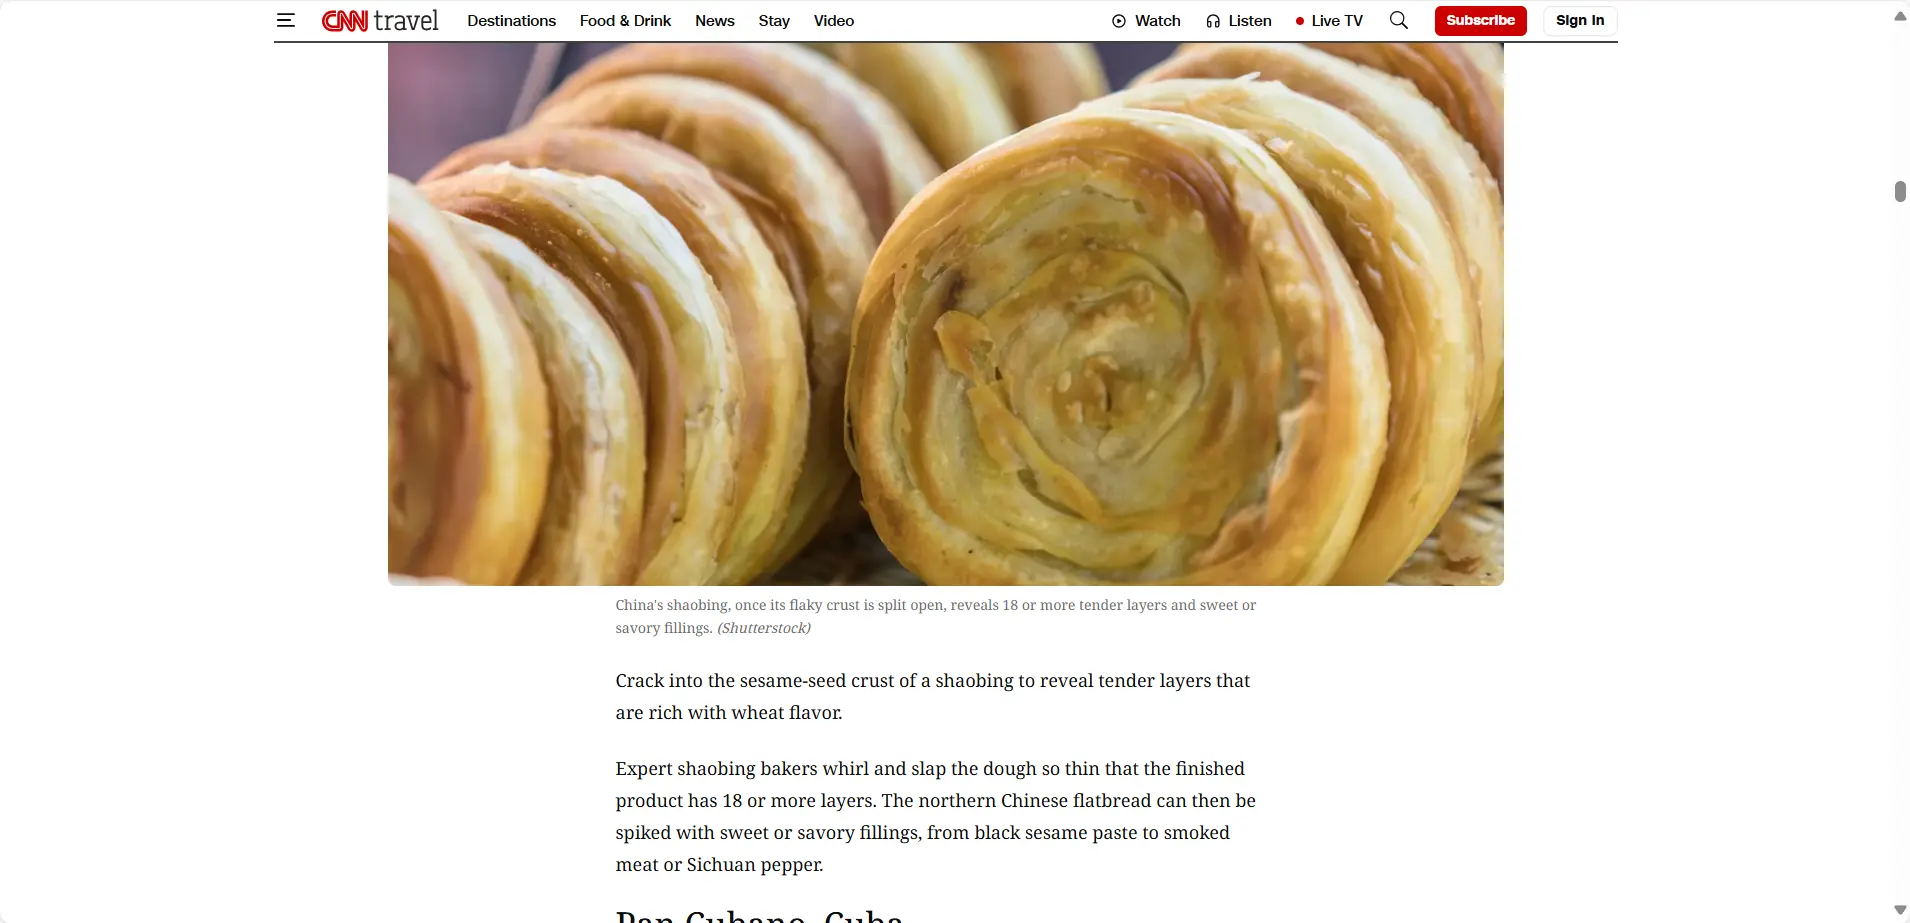The height and width of the screenshot is (923, 1910).
Task: Open the Video section
Action: pos(834,21)
